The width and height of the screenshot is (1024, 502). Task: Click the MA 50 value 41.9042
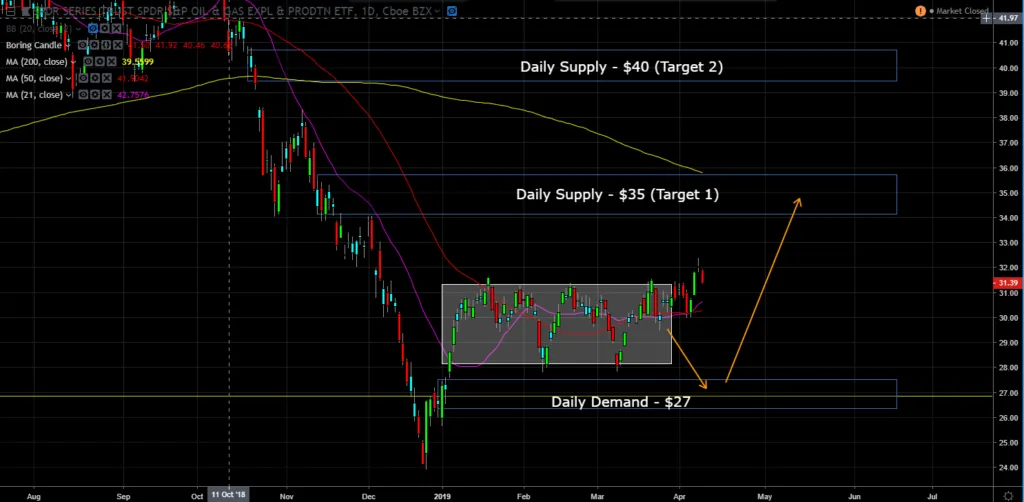133,78
